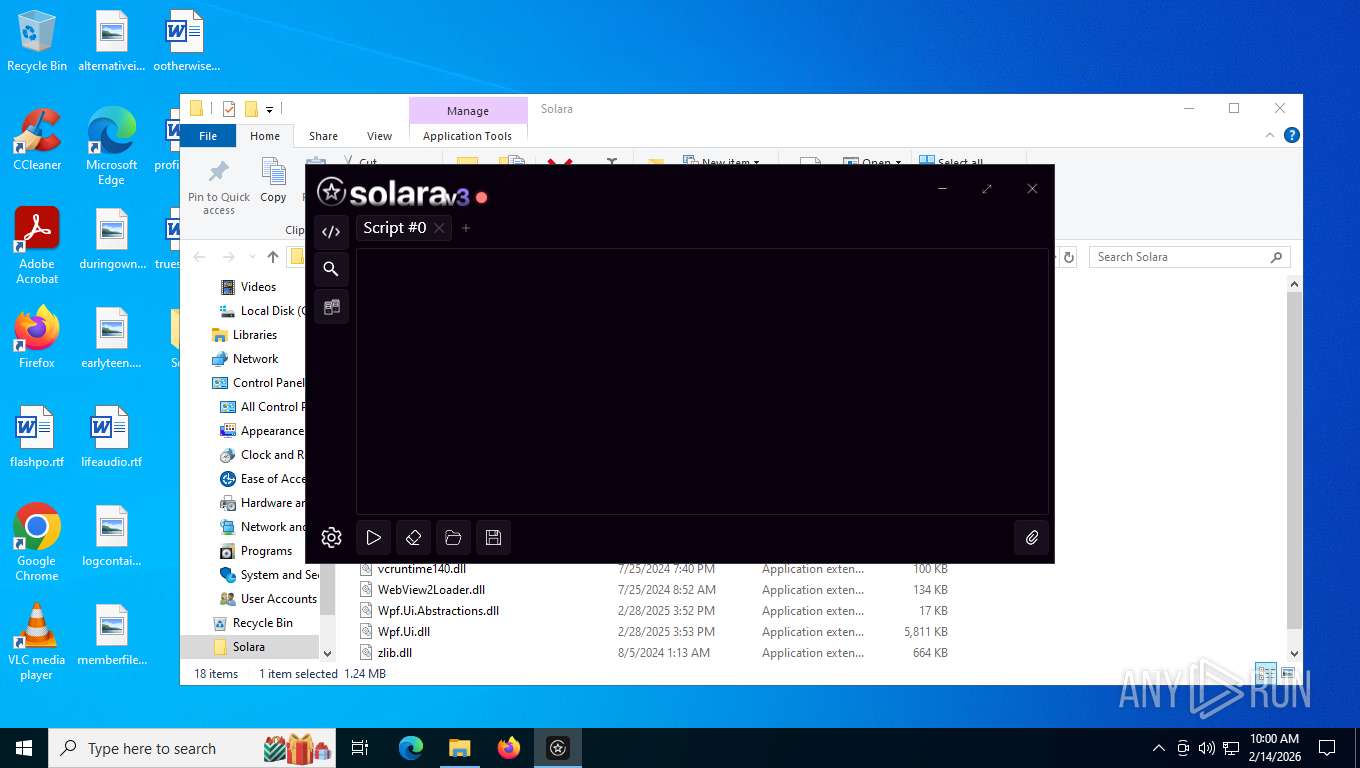Screen dimensions: 1360x768
Task: Open the File menu in Explorer
Action: 208,136
